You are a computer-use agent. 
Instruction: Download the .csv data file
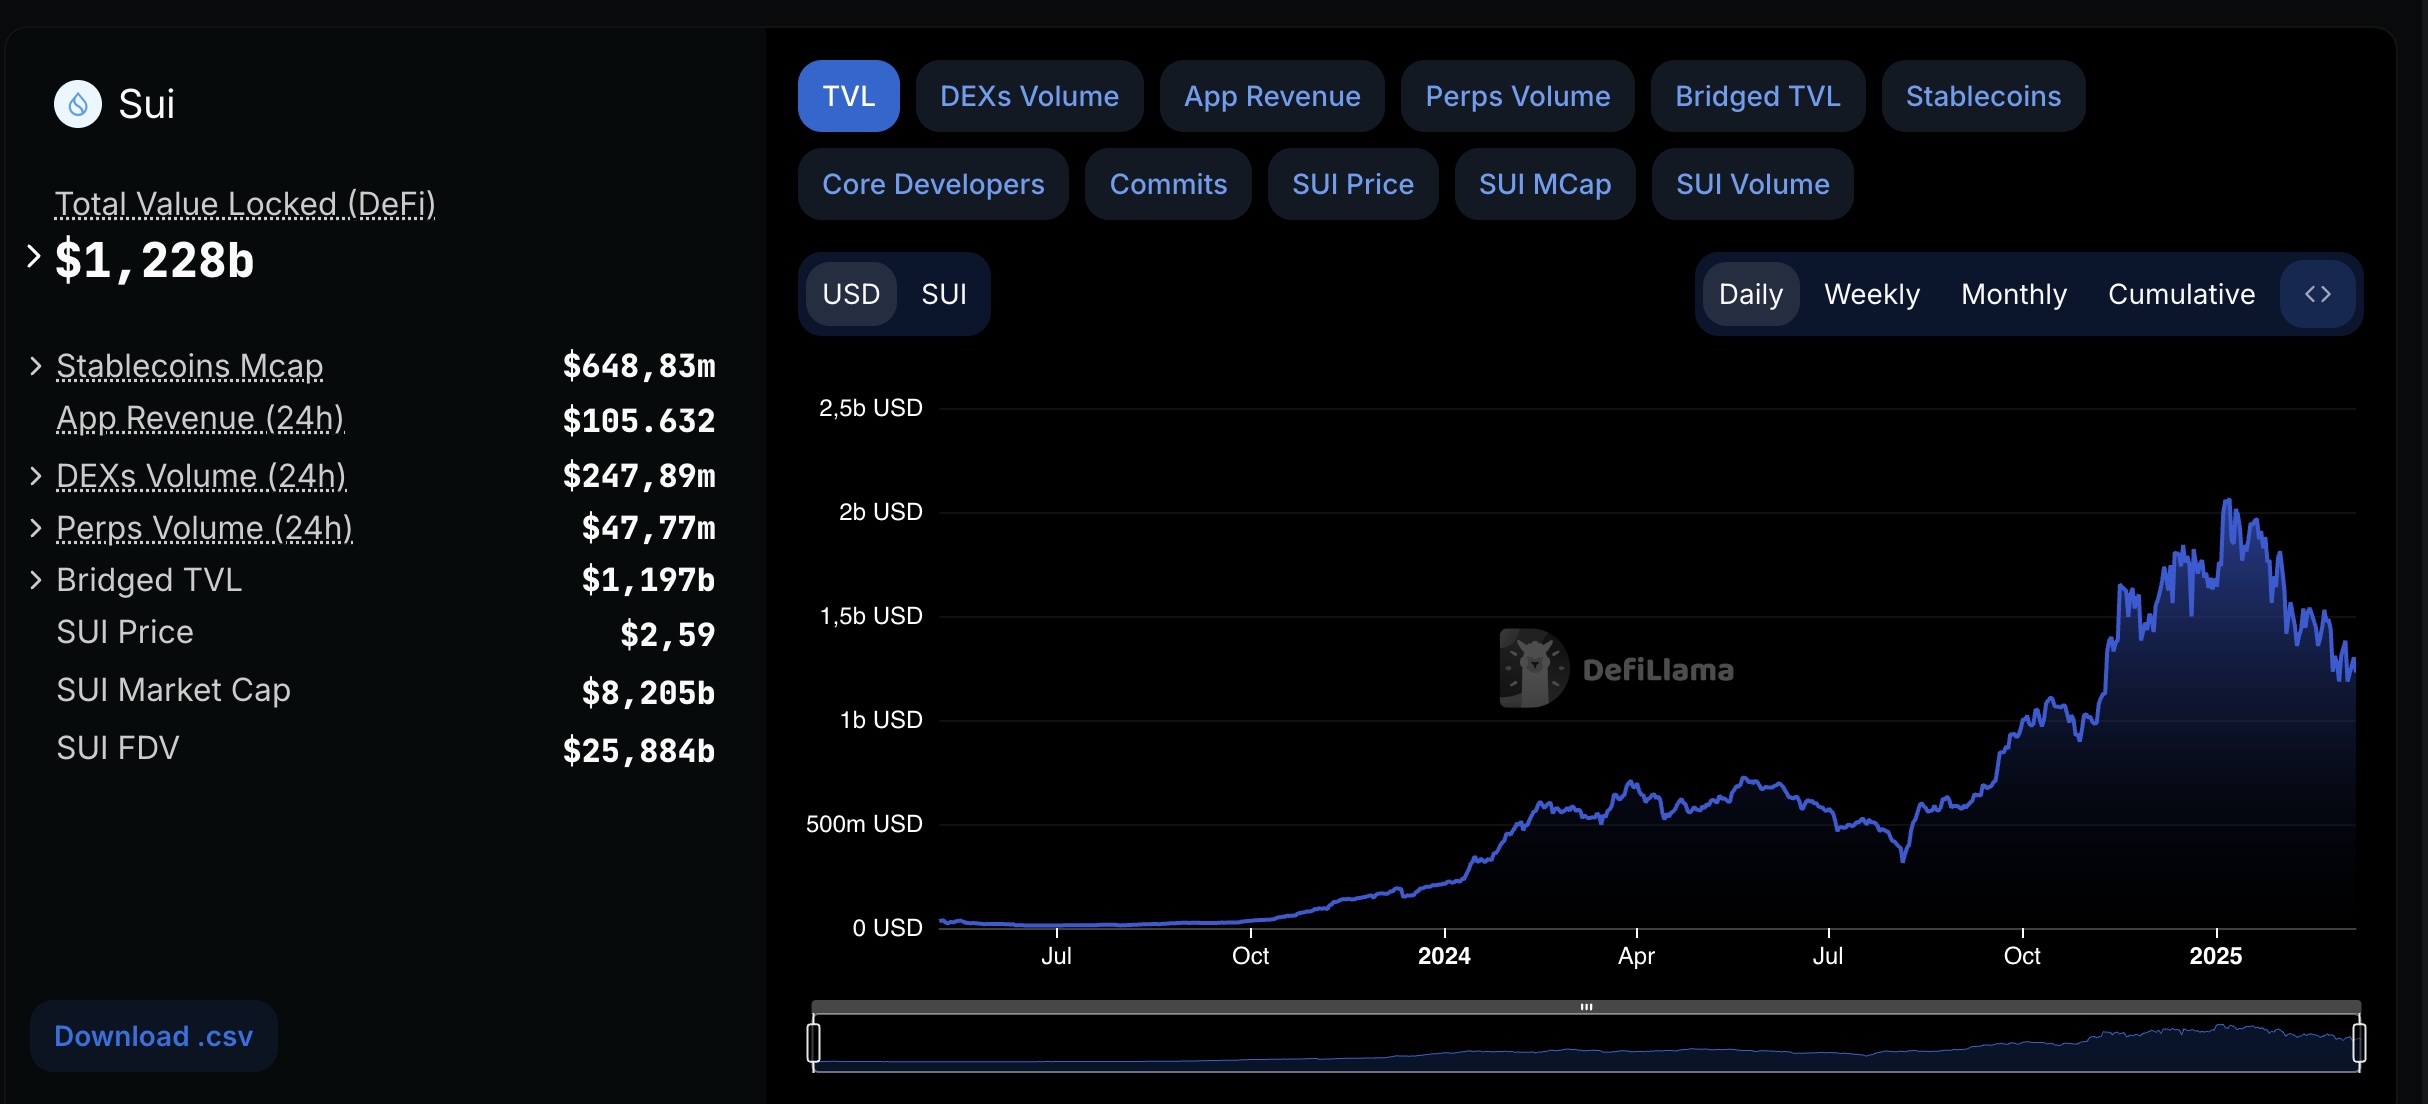(x=154, y=1036)
